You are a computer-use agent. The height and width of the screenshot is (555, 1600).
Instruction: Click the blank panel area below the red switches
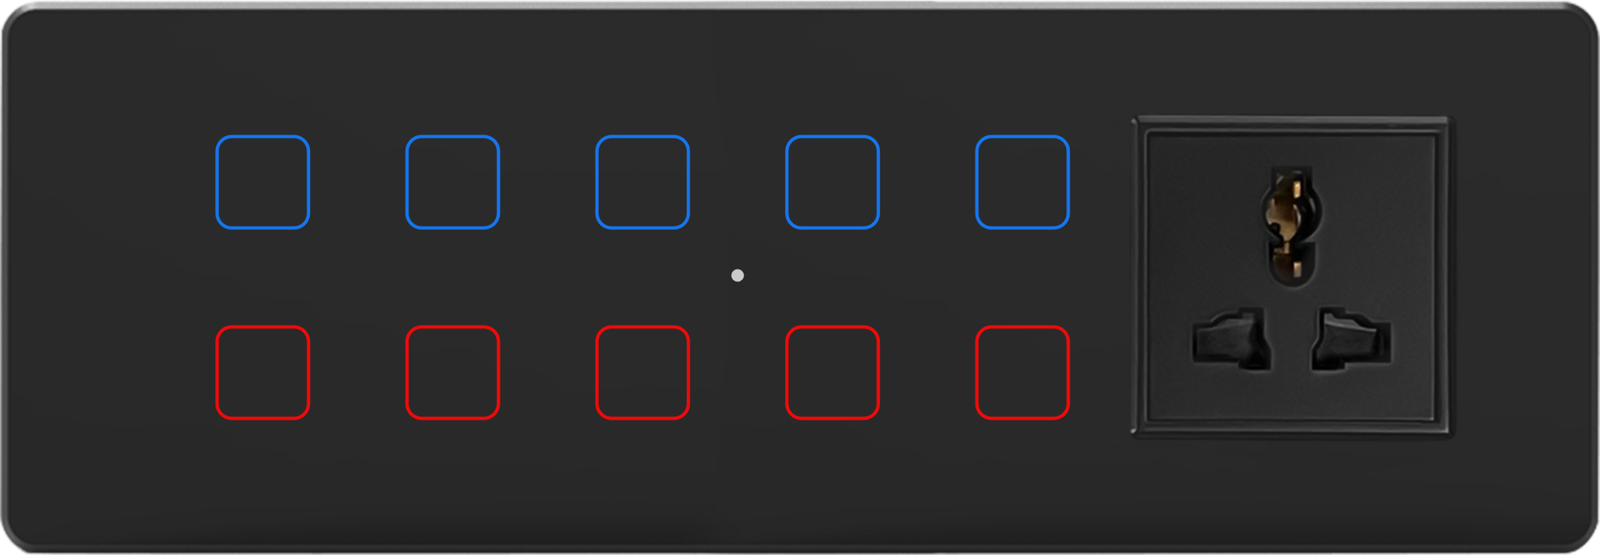(x=640, y=485)
